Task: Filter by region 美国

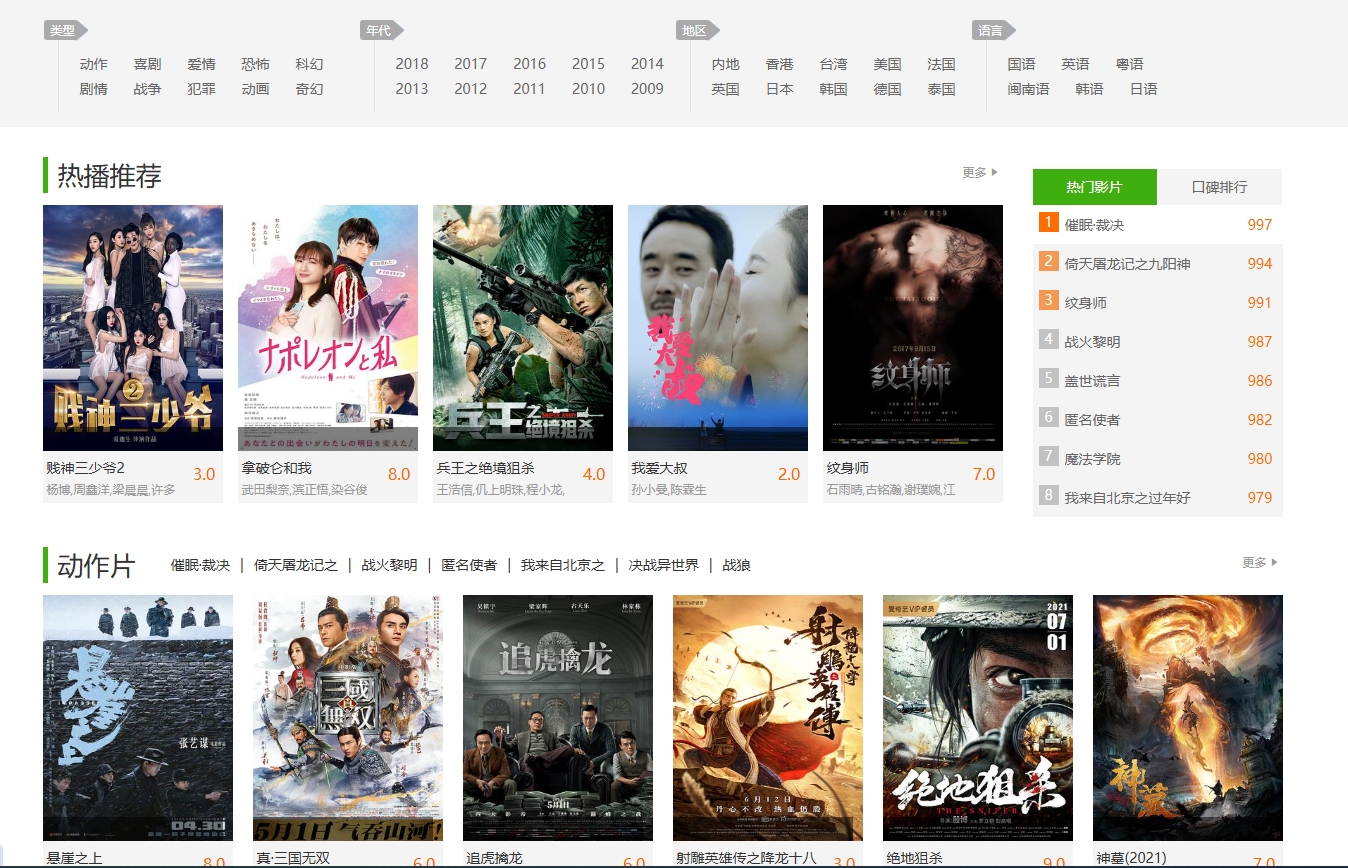Action: coord(888,64)
